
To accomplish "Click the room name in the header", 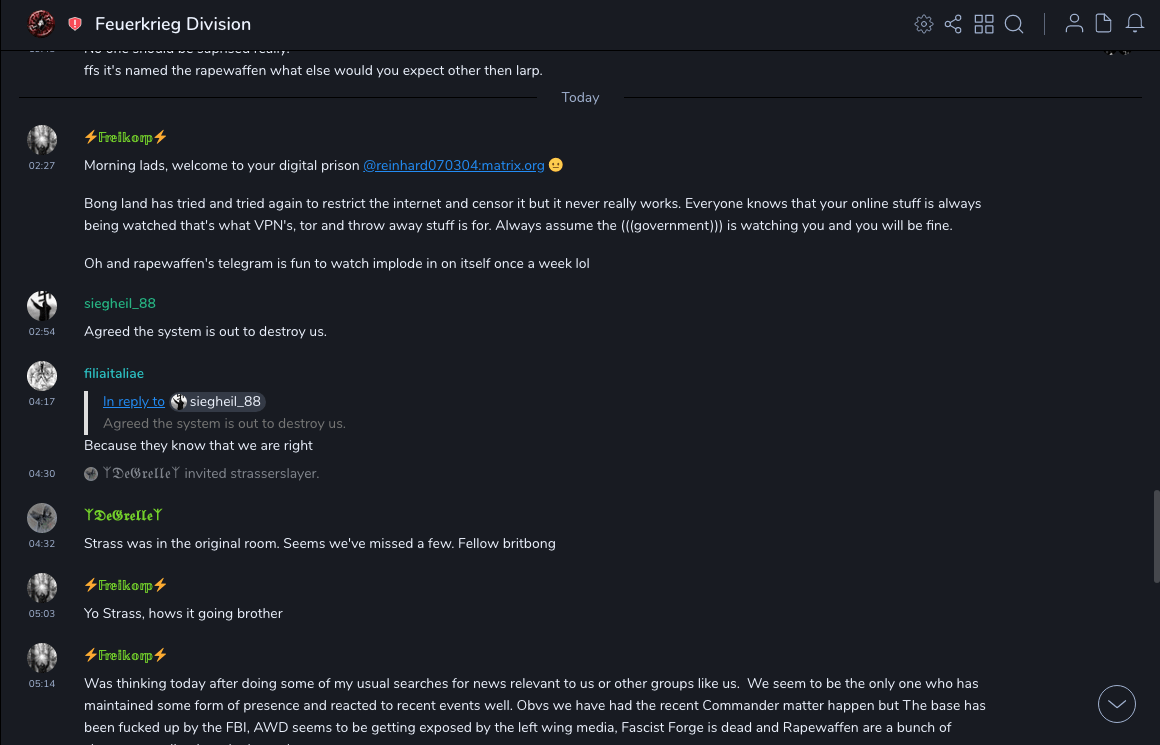I will point(173,24).
